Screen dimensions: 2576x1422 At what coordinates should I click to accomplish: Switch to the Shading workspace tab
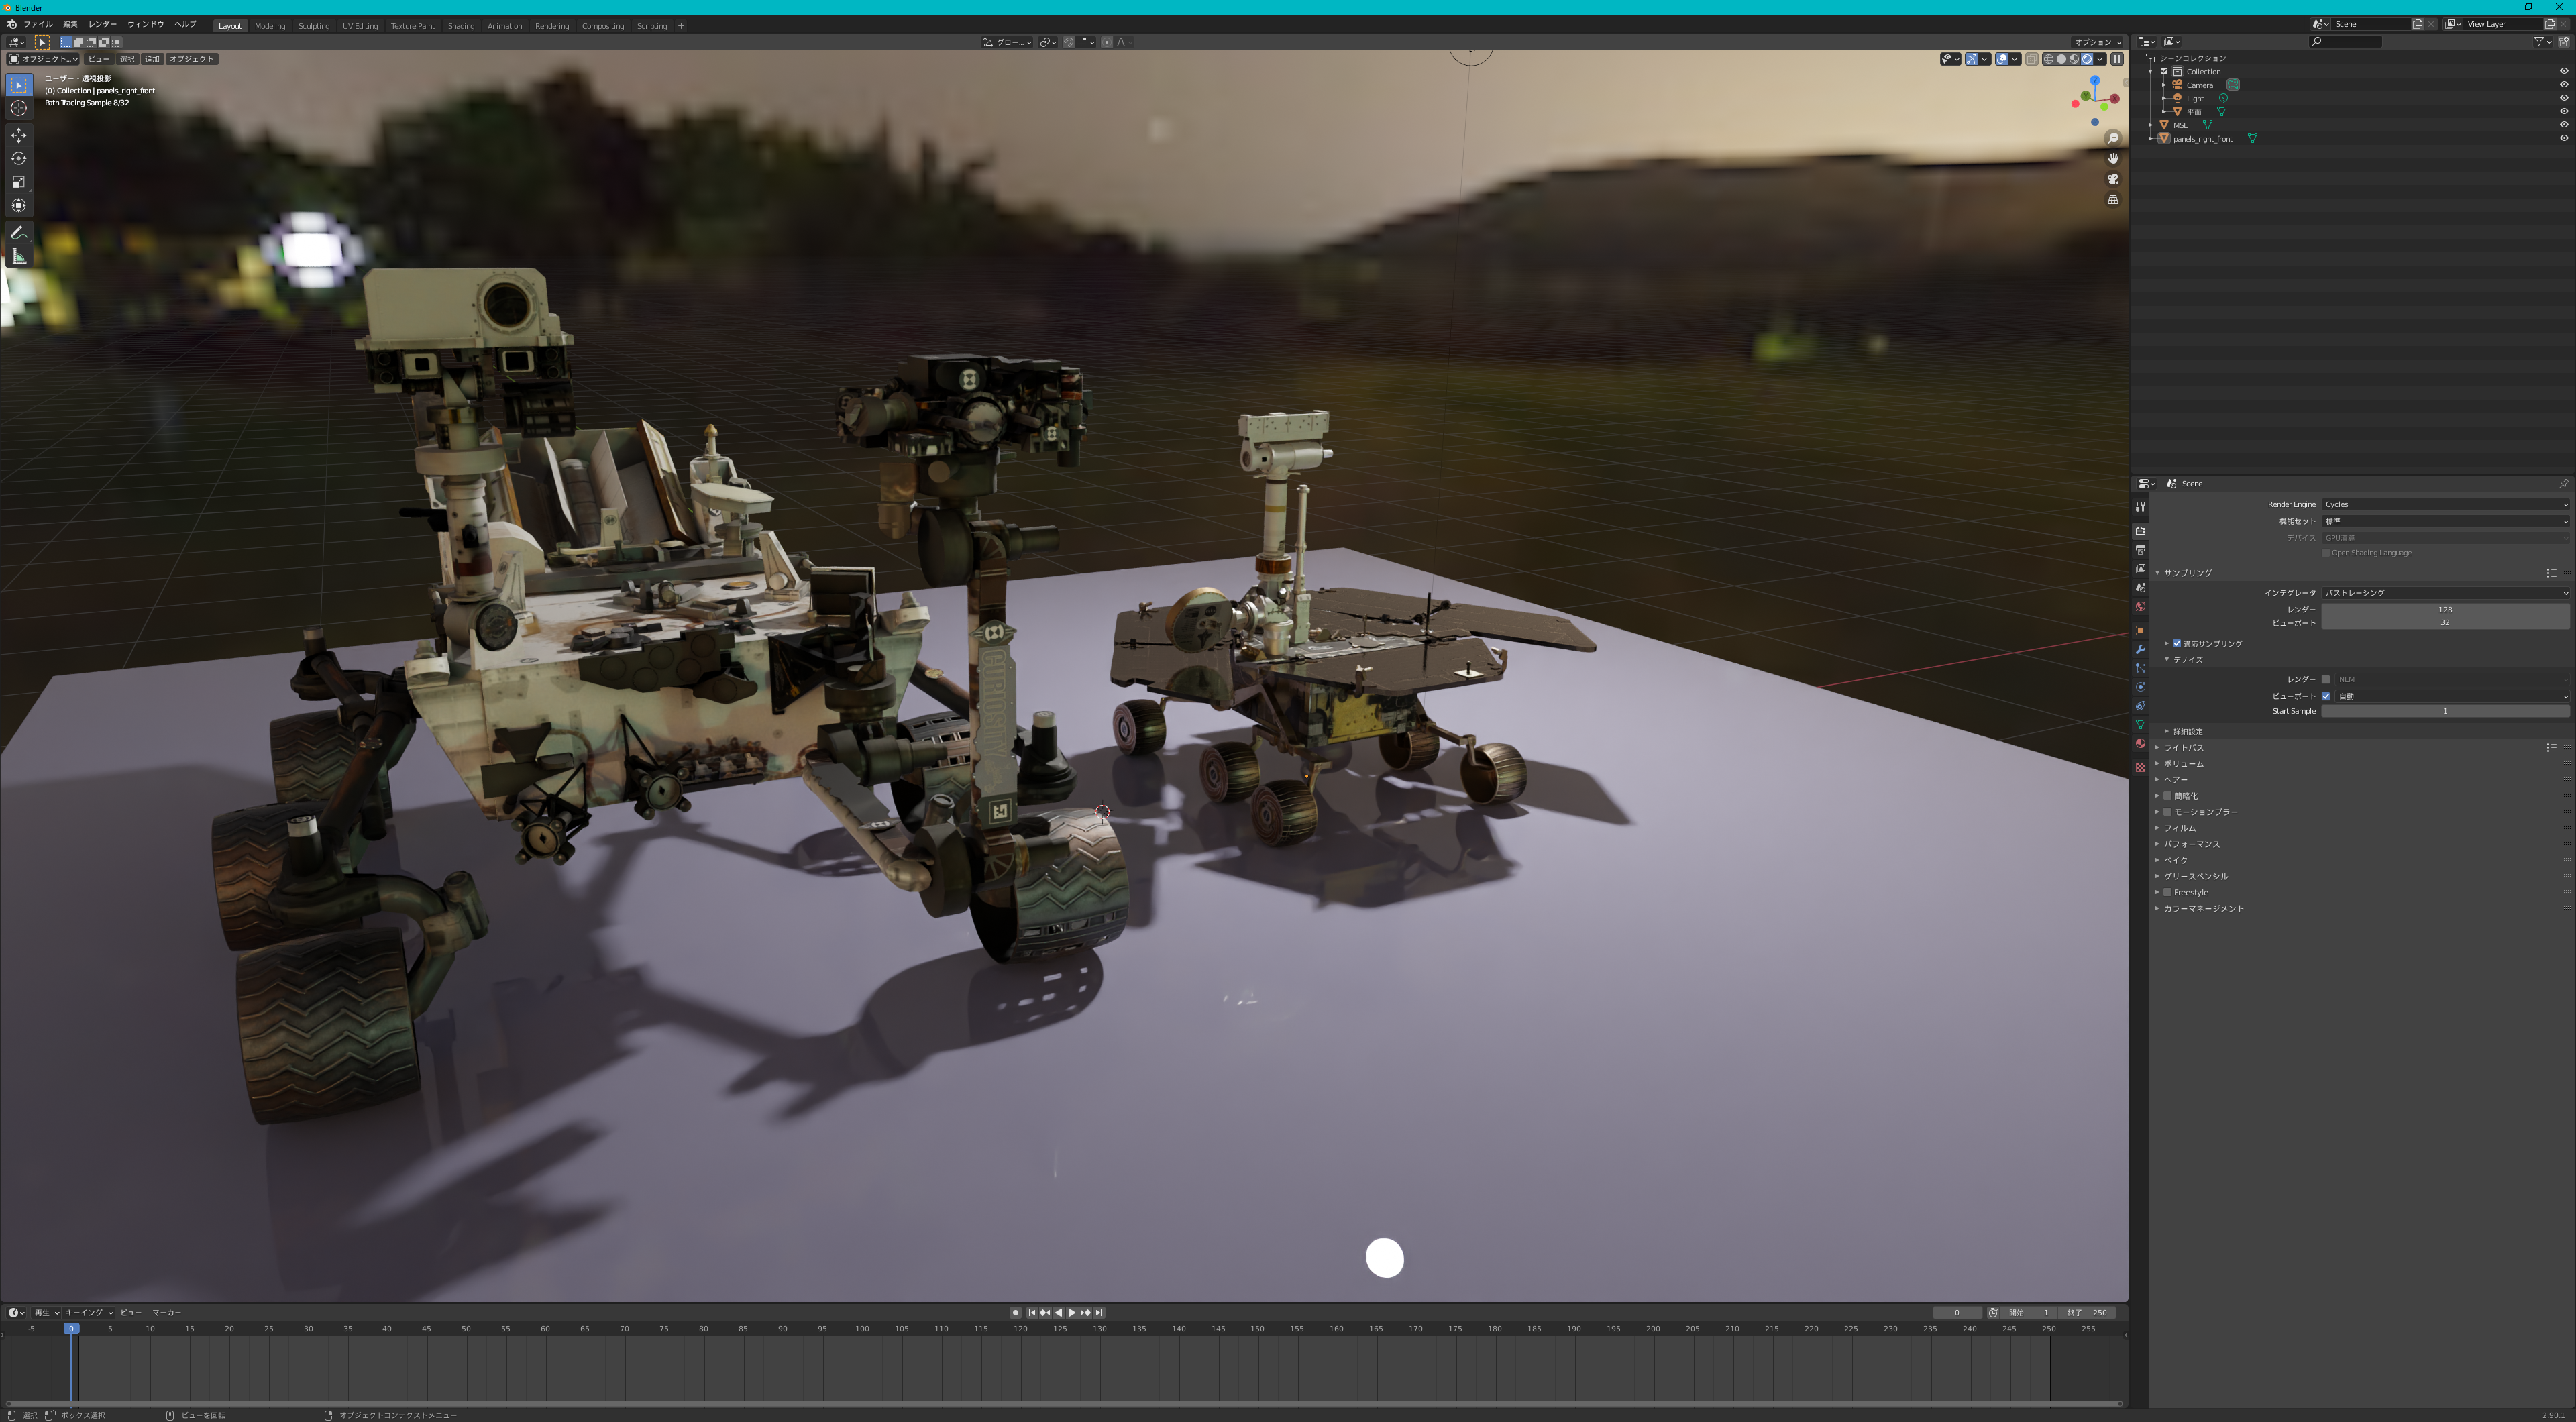coord(461,26)
